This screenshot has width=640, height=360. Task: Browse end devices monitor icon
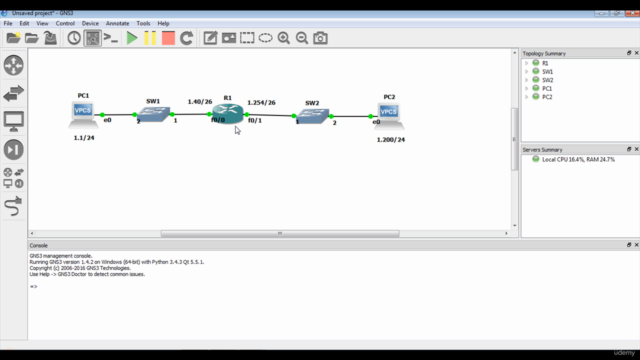pos(13,121)
